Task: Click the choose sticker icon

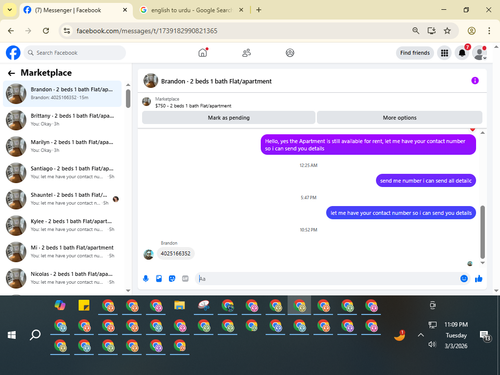Action: (x=172, y=278)
